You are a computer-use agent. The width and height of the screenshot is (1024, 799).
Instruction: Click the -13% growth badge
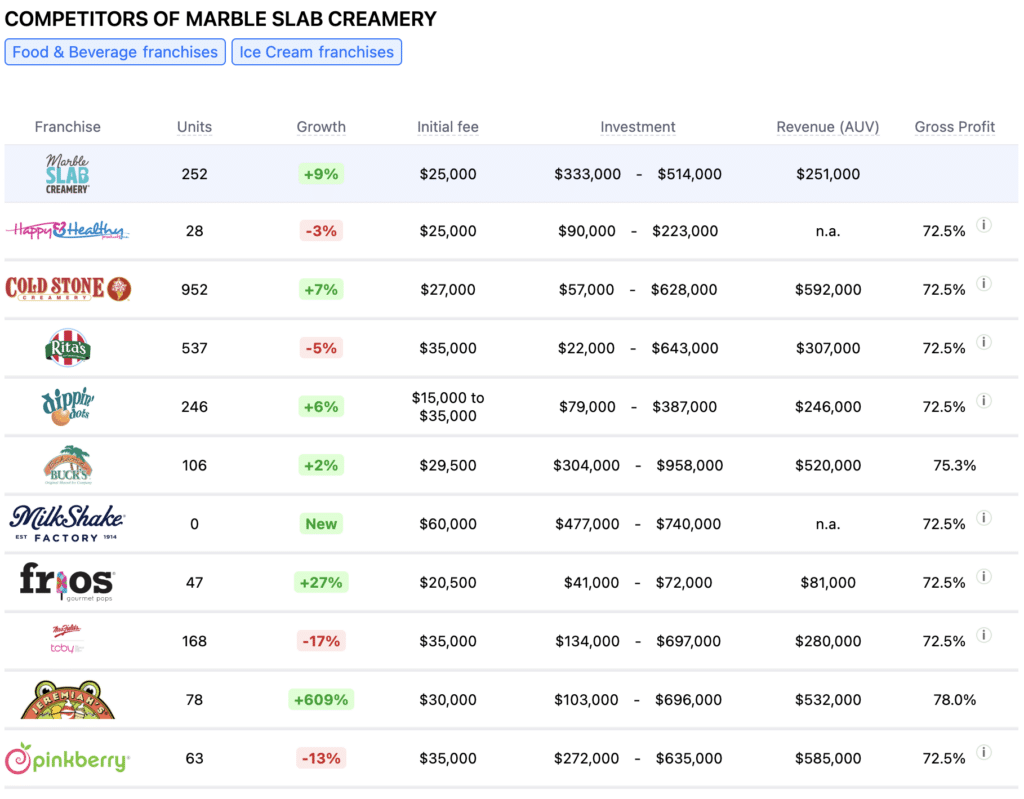321,758
